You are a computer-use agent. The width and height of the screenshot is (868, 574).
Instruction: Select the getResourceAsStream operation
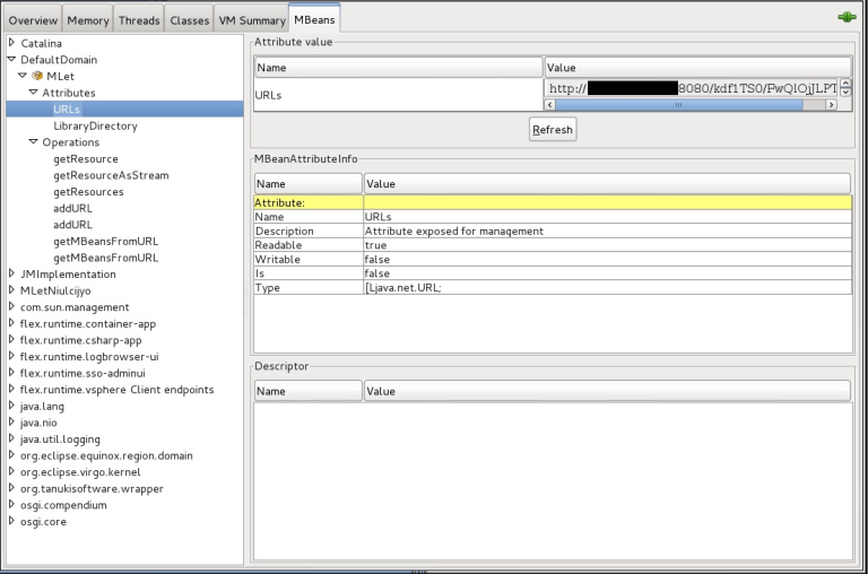click(x=111, y=175)
